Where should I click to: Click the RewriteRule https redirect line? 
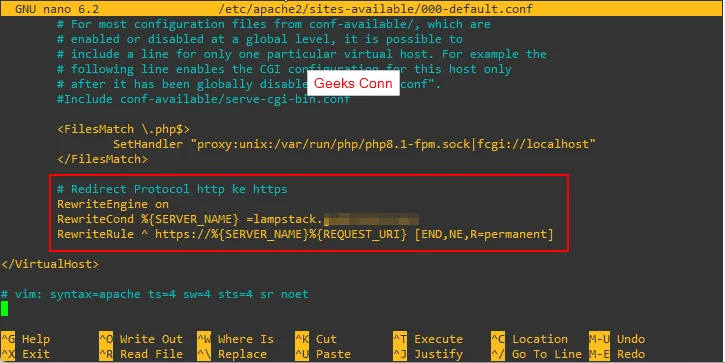305,234
